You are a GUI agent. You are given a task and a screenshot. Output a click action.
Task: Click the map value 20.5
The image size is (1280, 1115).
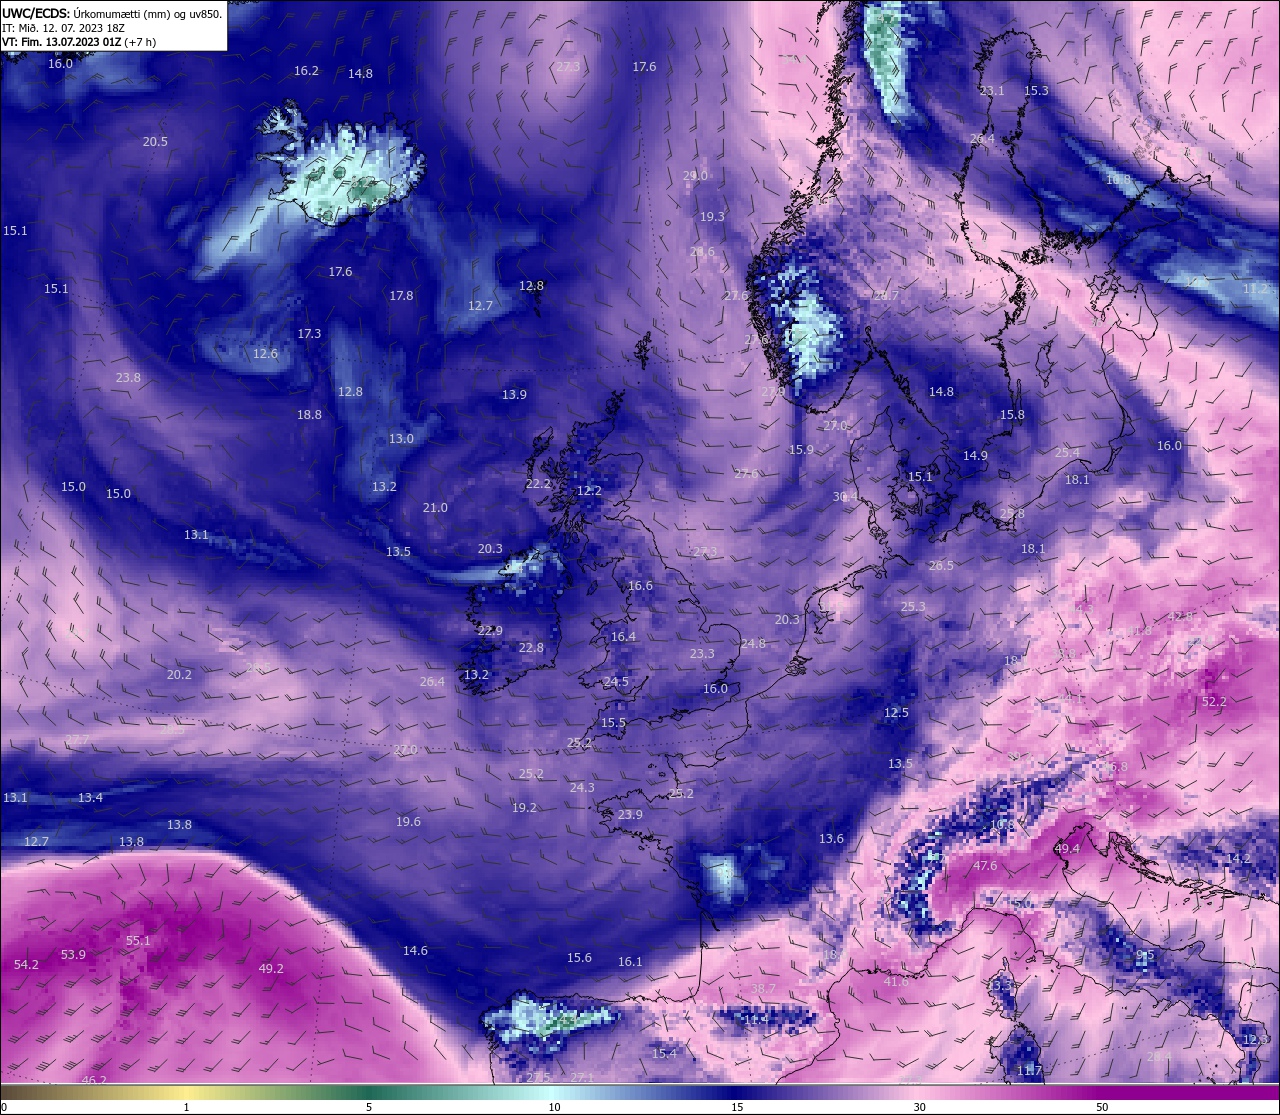[x=155, y=142]
